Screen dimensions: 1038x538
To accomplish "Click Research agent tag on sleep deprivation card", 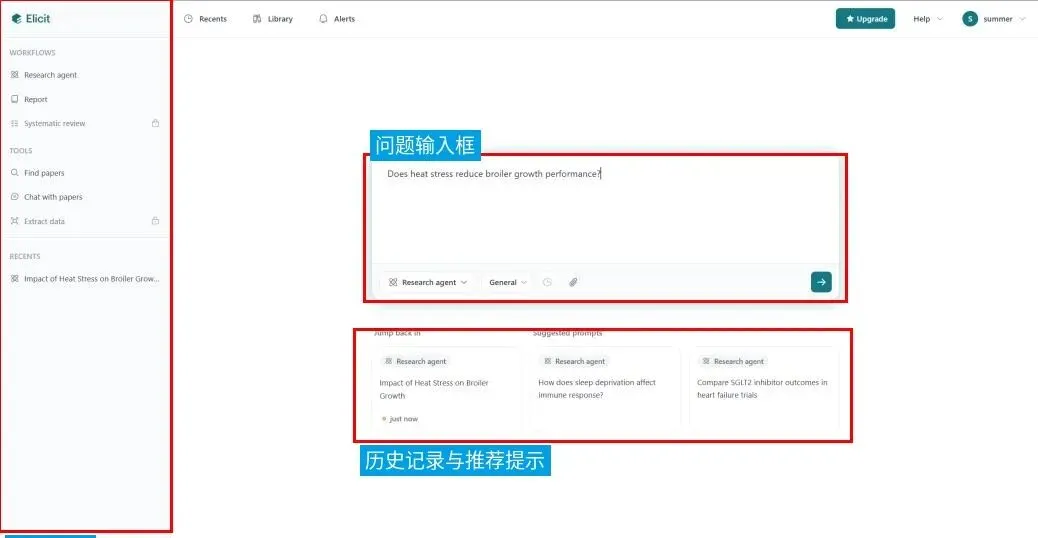I will pyautogui.click(x=574, y=361).
